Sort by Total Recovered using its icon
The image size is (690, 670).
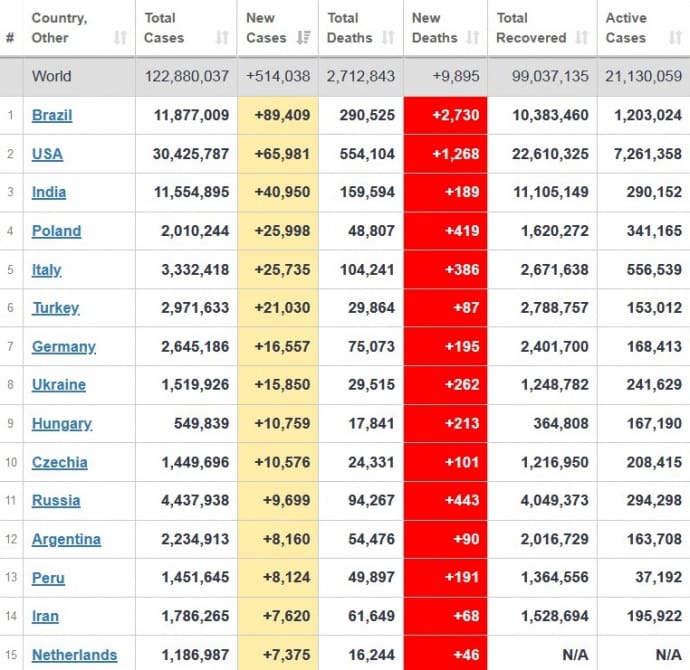580,38
